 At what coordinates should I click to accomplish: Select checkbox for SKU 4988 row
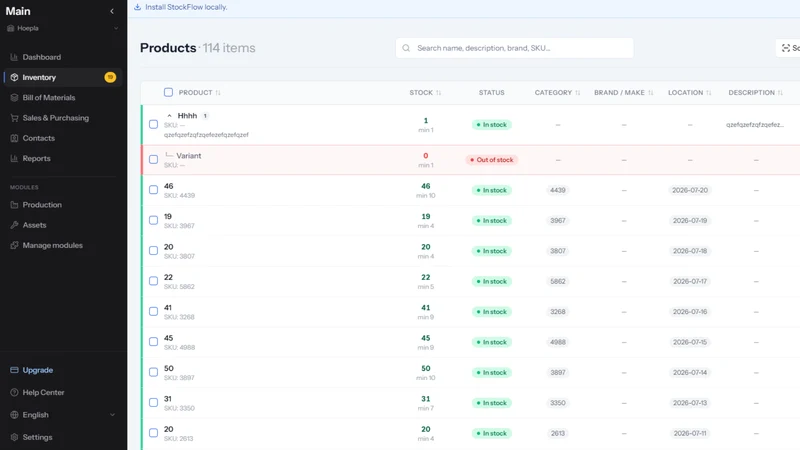pyautogui.click(x=154, y=342)
